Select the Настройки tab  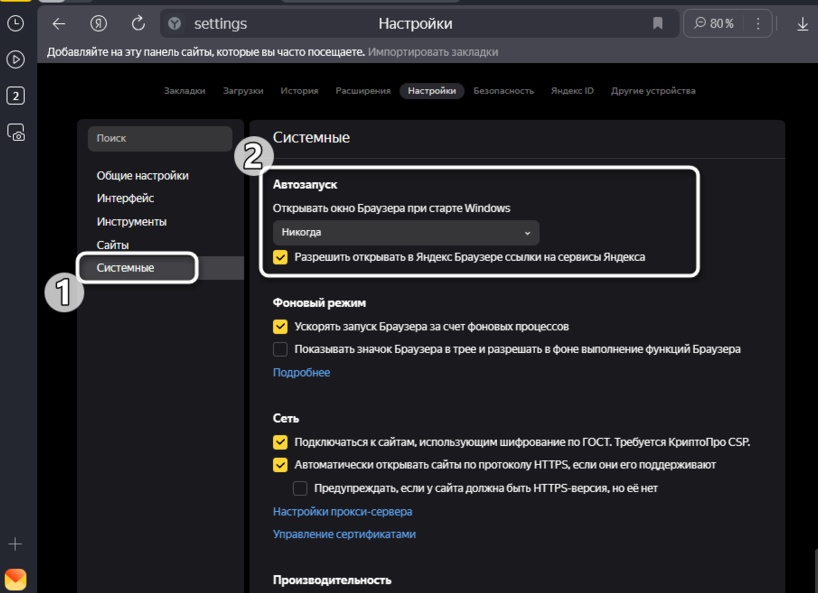coord(432,91)
